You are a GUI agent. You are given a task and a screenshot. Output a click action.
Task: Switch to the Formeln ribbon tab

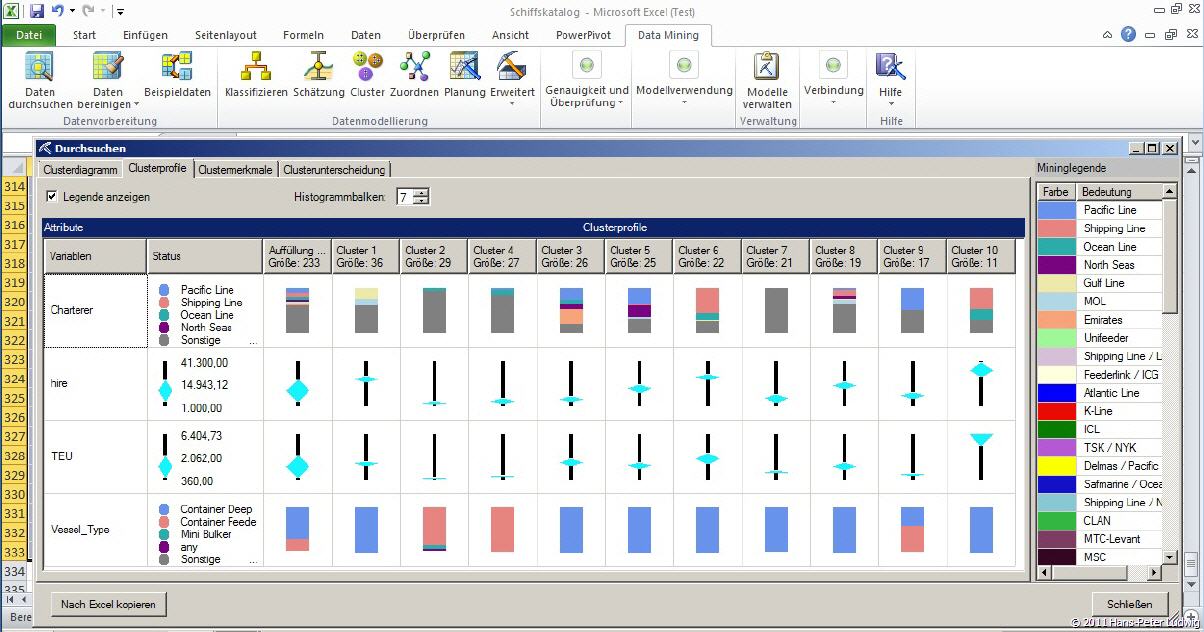pyautogui.click(x=303, y=35)
